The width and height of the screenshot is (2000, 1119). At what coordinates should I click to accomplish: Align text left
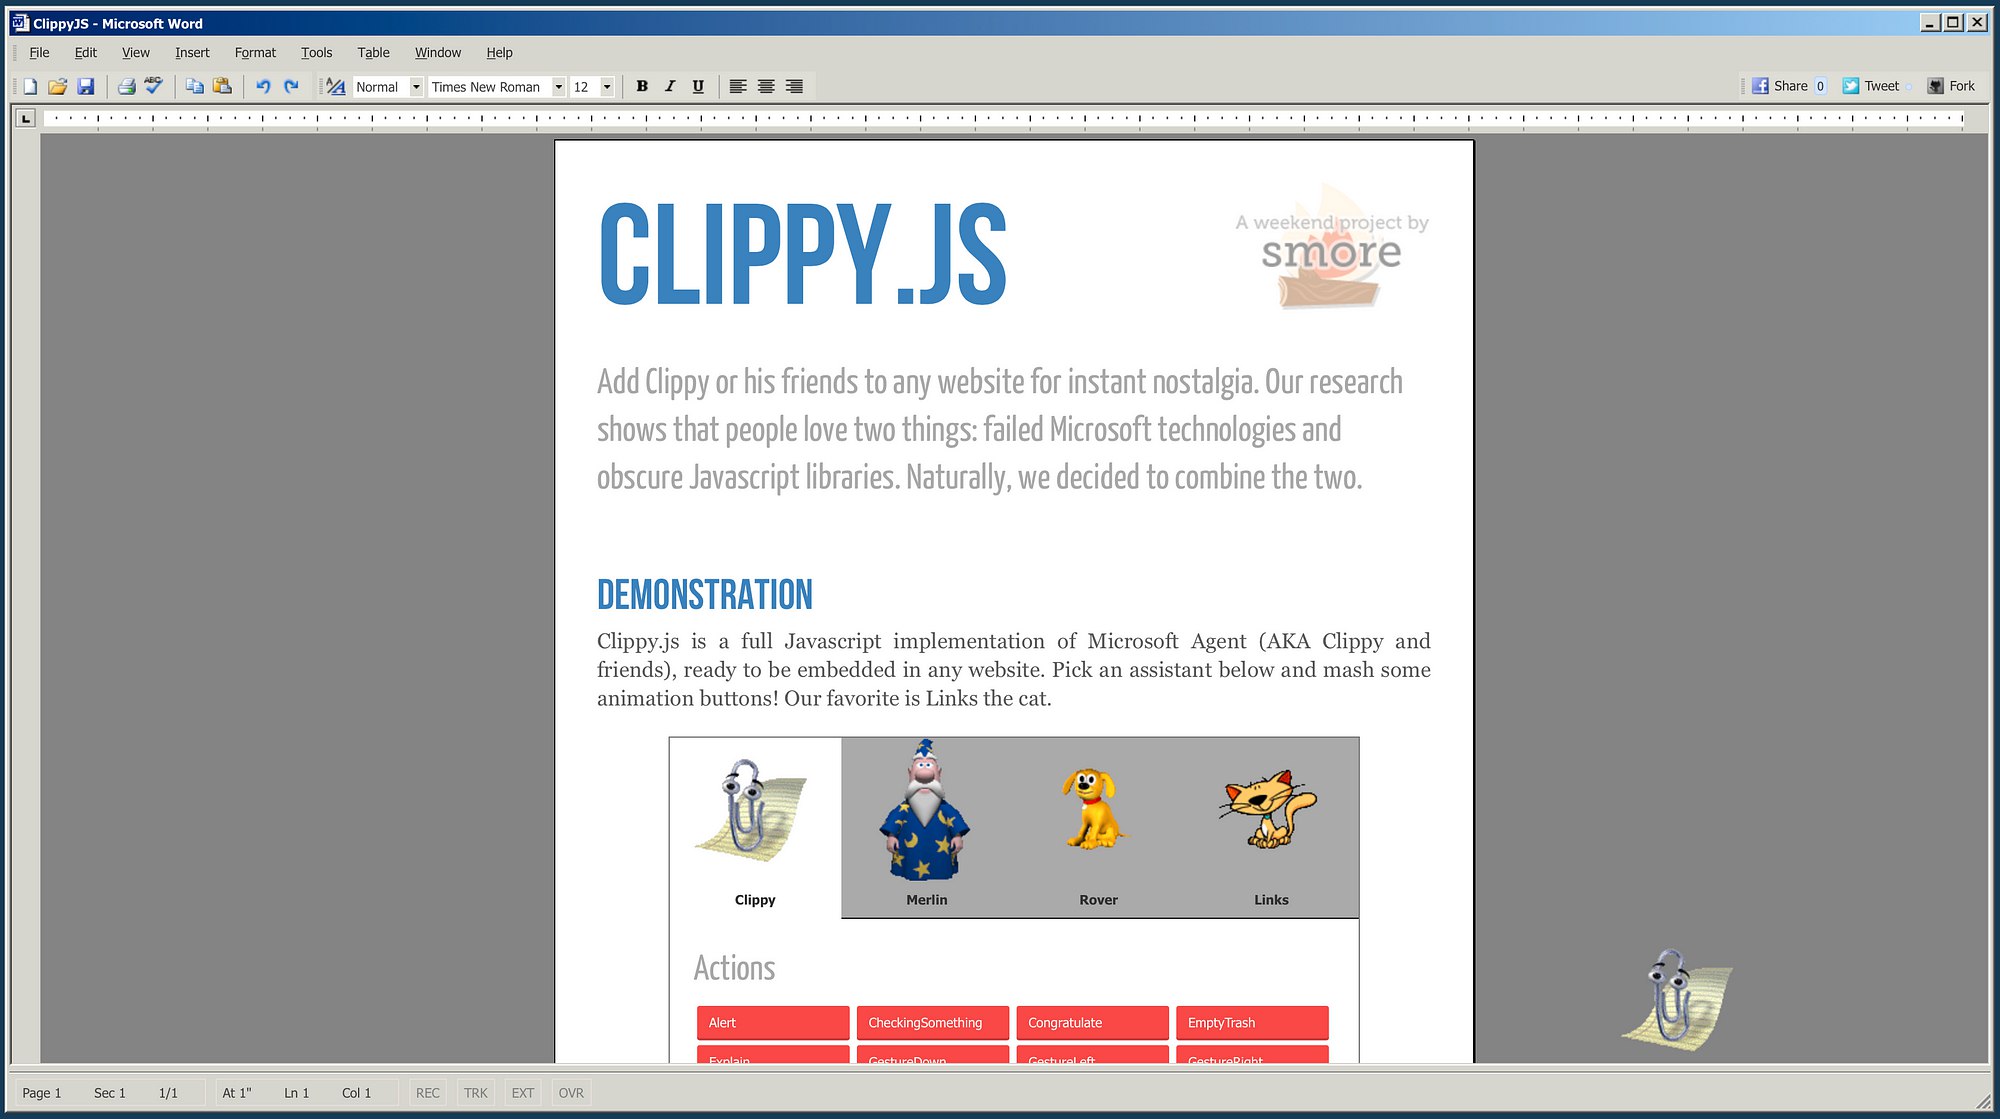tap(738, 87)
